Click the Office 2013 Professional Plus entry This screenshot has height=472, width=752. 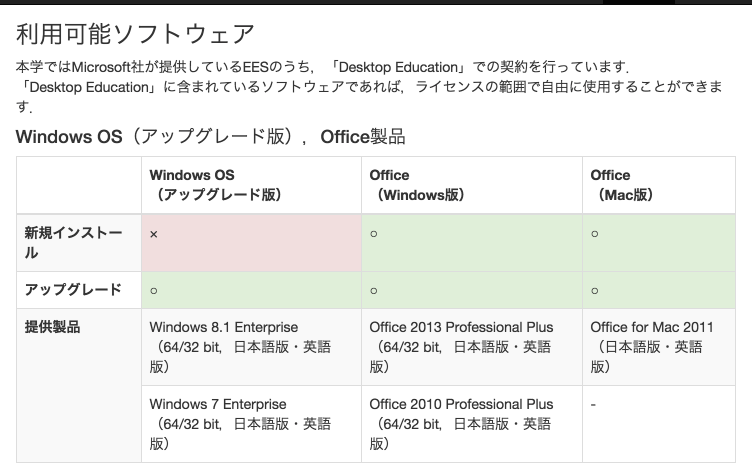[x=461, y=327]
